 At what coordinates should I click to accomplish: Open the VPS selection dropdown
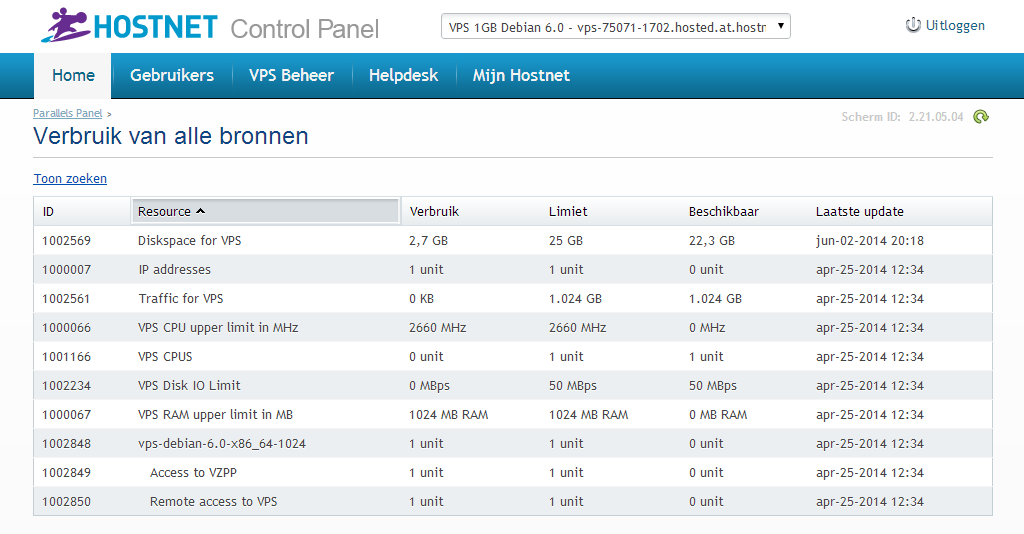tap(615, 27)
